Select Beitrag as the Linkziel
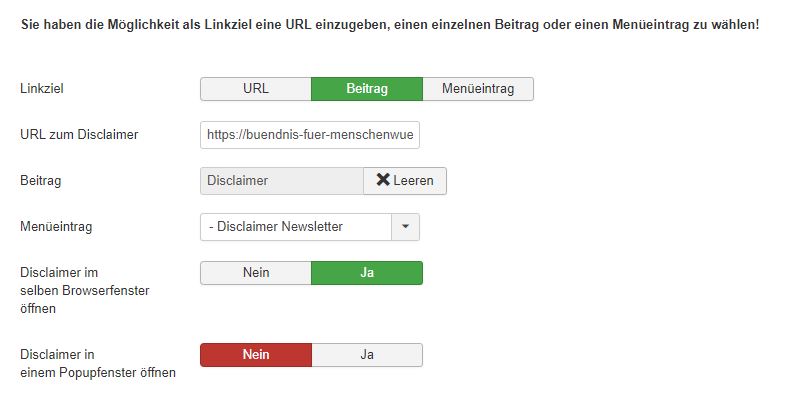Viewport: 790px width, 410px height. (367, 89)
